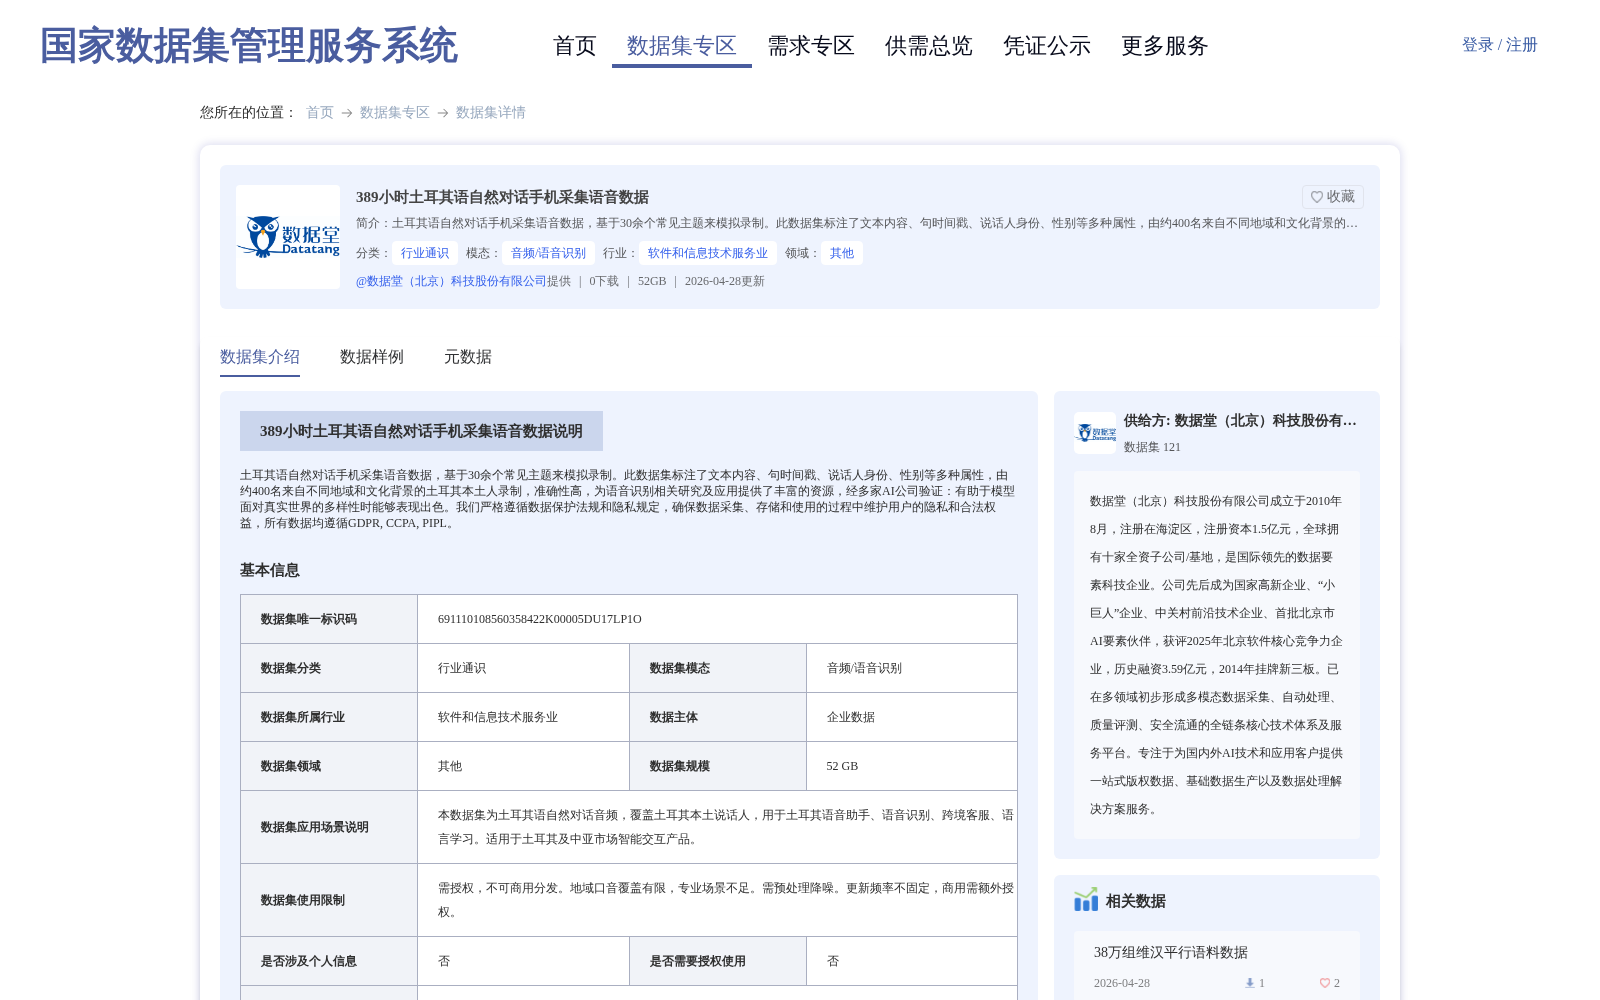1600x1000 pixels.
Task: Open the 首页 navigation item
Action: point(575,46)
